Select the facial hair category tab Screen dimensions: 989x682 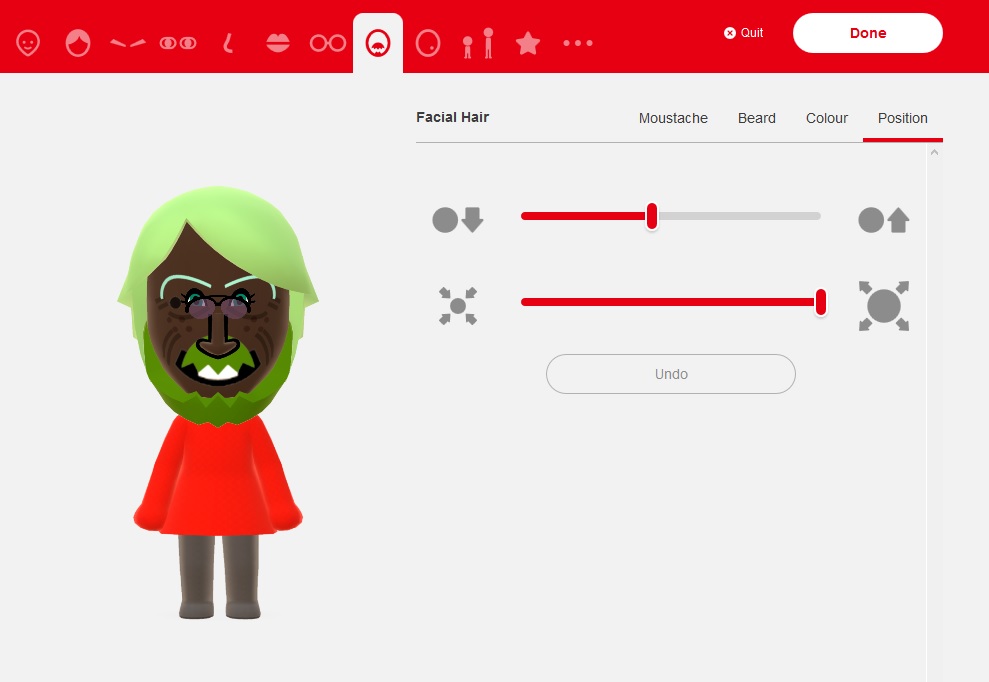[378, 43]
